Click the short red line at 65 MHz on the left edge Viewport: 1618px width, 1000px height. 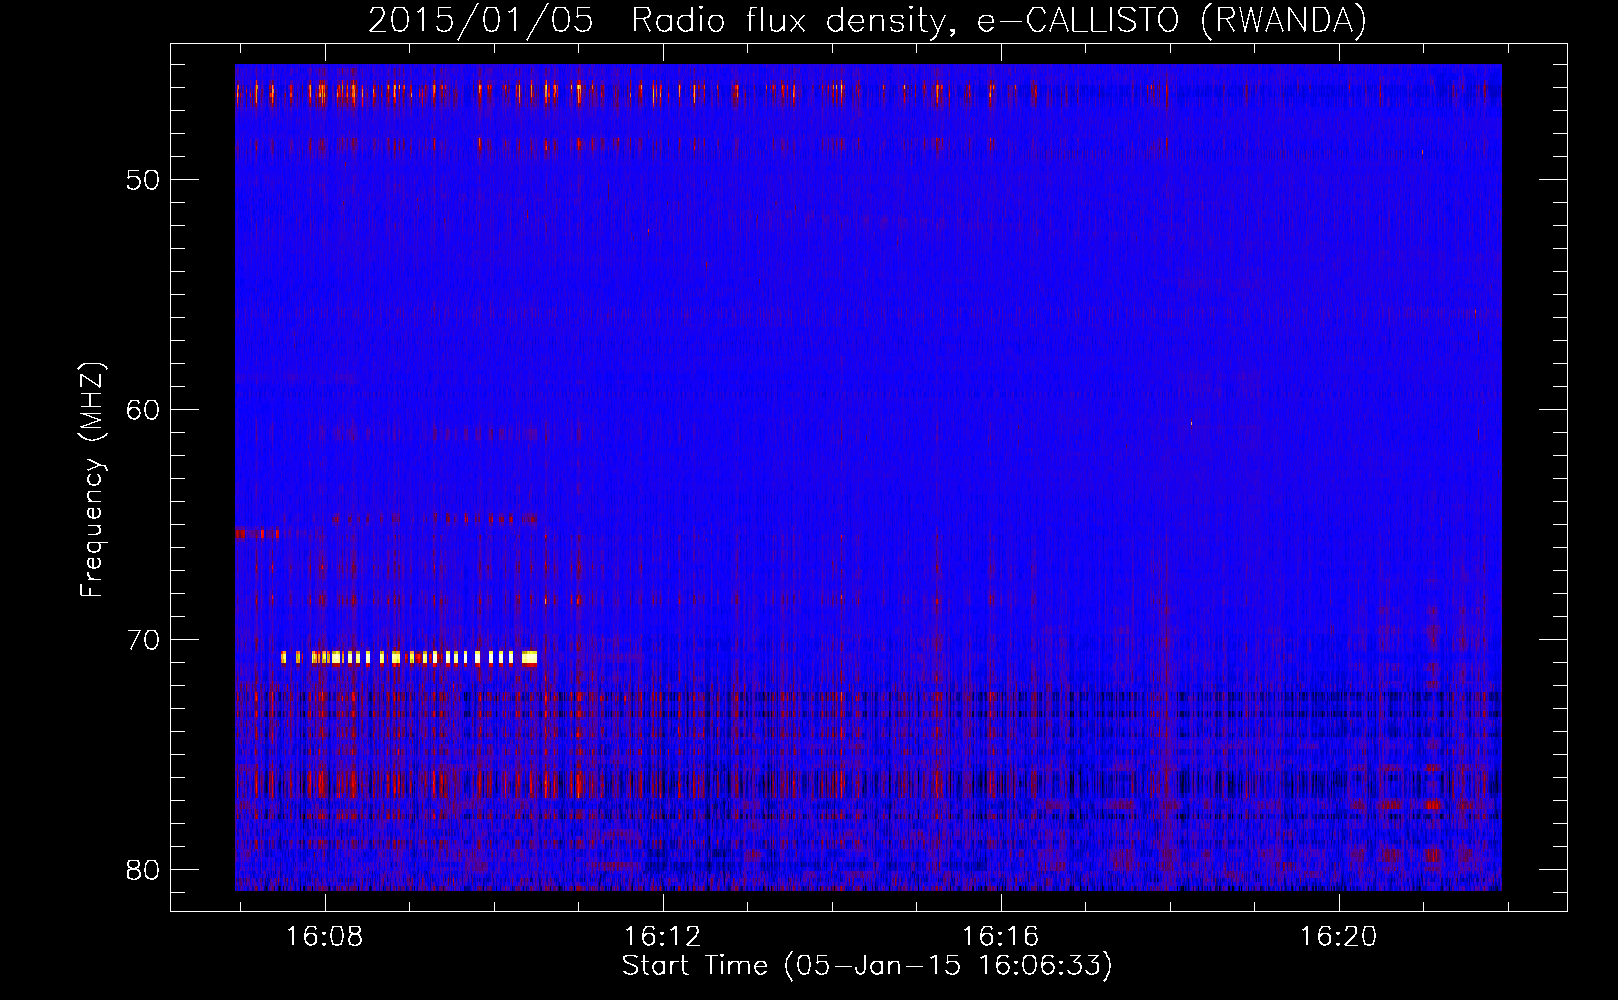point(257,533)
